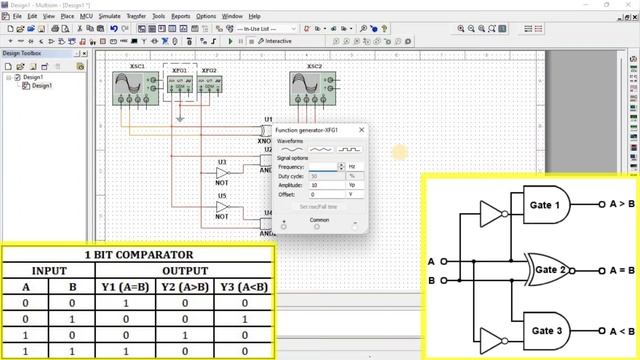Image resolution: width=640 pixels, height=360 pixels.
Task: Click the Zoom out magnifier icon
Action: tap(471, 29)
